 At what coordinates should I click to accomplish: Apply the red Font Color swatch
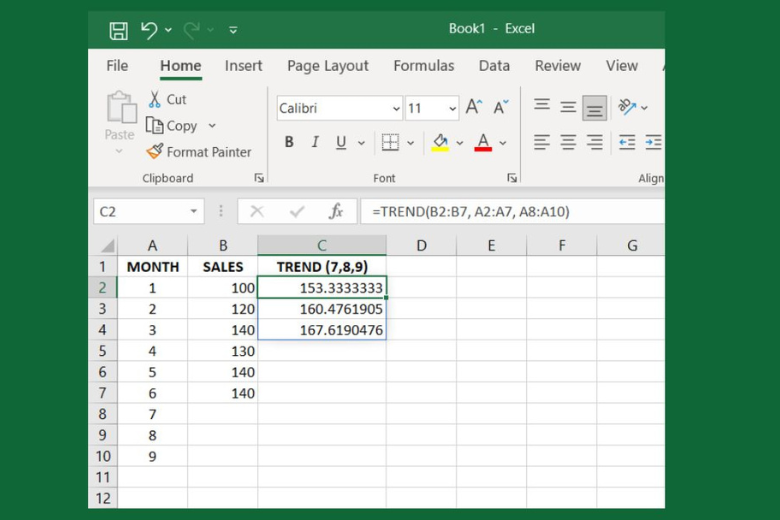(483, 142)
